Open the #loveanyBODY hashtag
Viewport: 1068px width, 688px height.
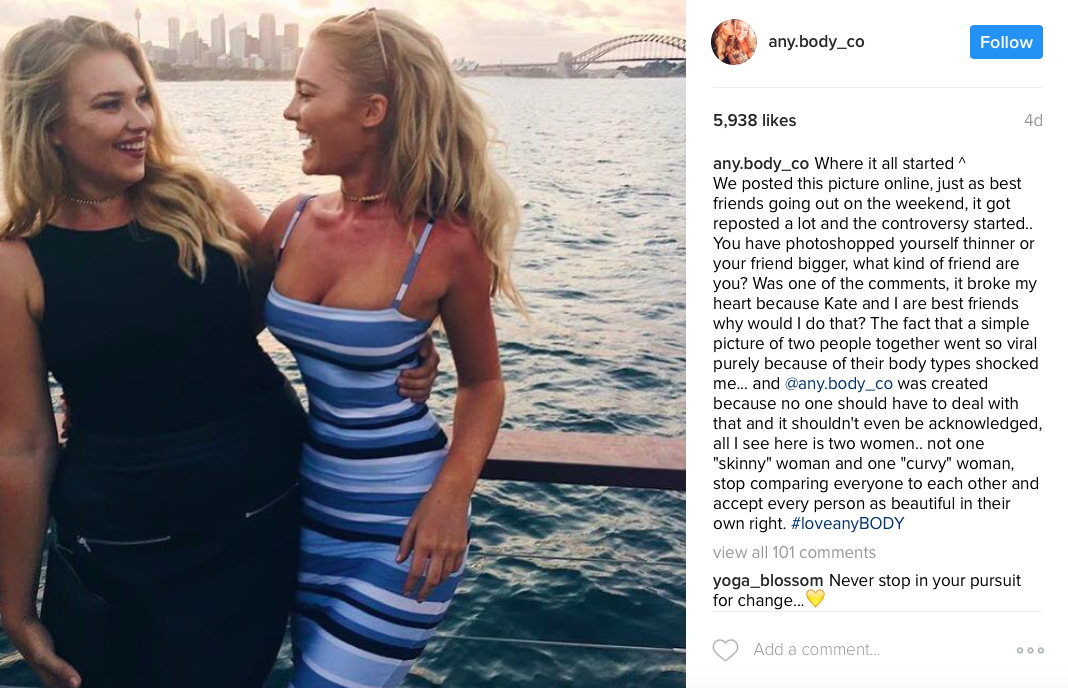click(x=847, y=523)
